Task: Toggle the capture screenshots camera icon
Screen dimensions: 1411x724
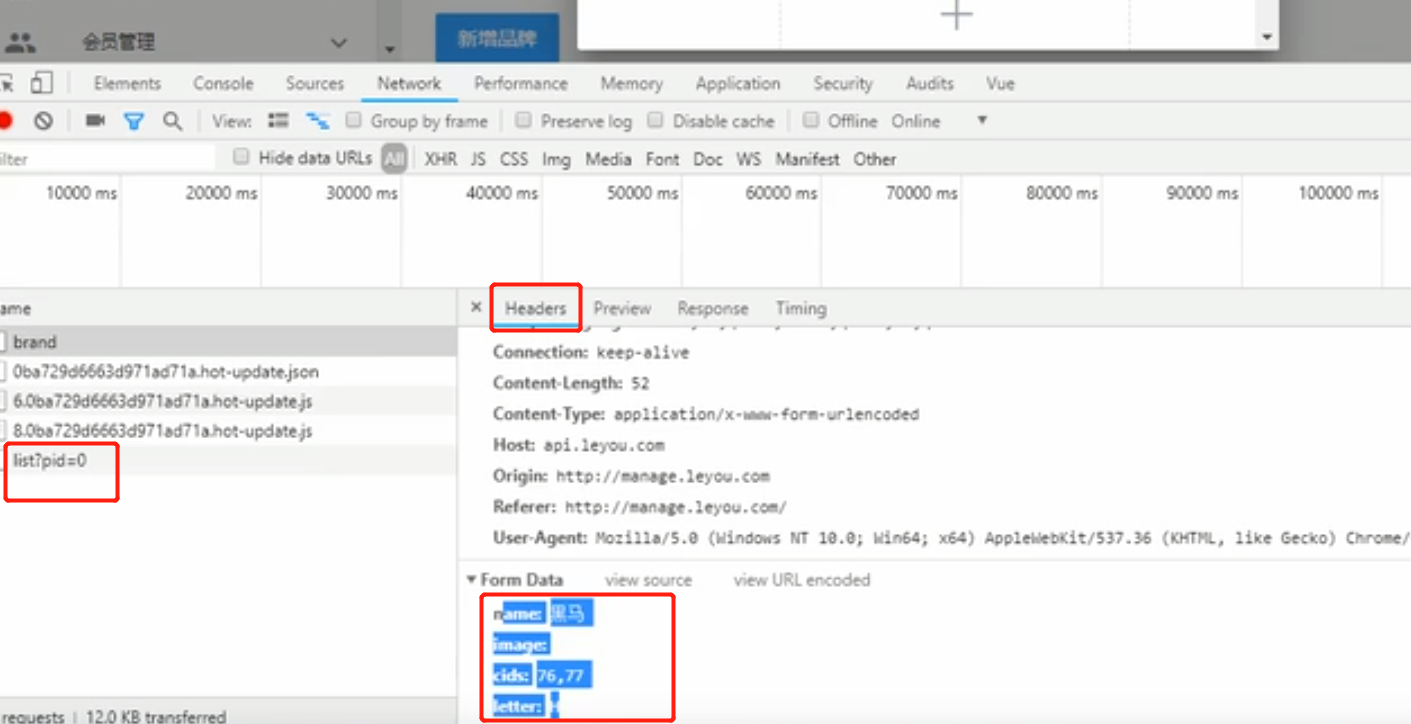Action: pyautogui.click(x=95, y=121)
